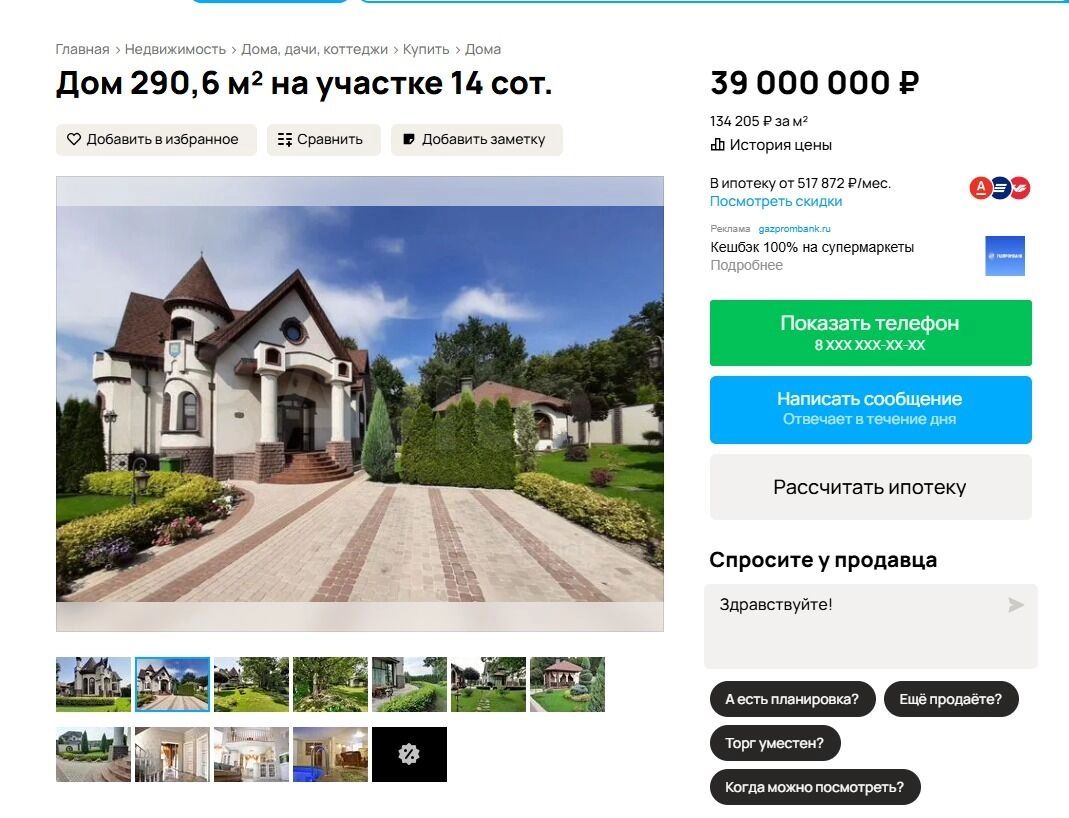Screen dimensions: 1069x818
Task: Choose the quick reply А есть планировка?
Action: pos(792,699)
